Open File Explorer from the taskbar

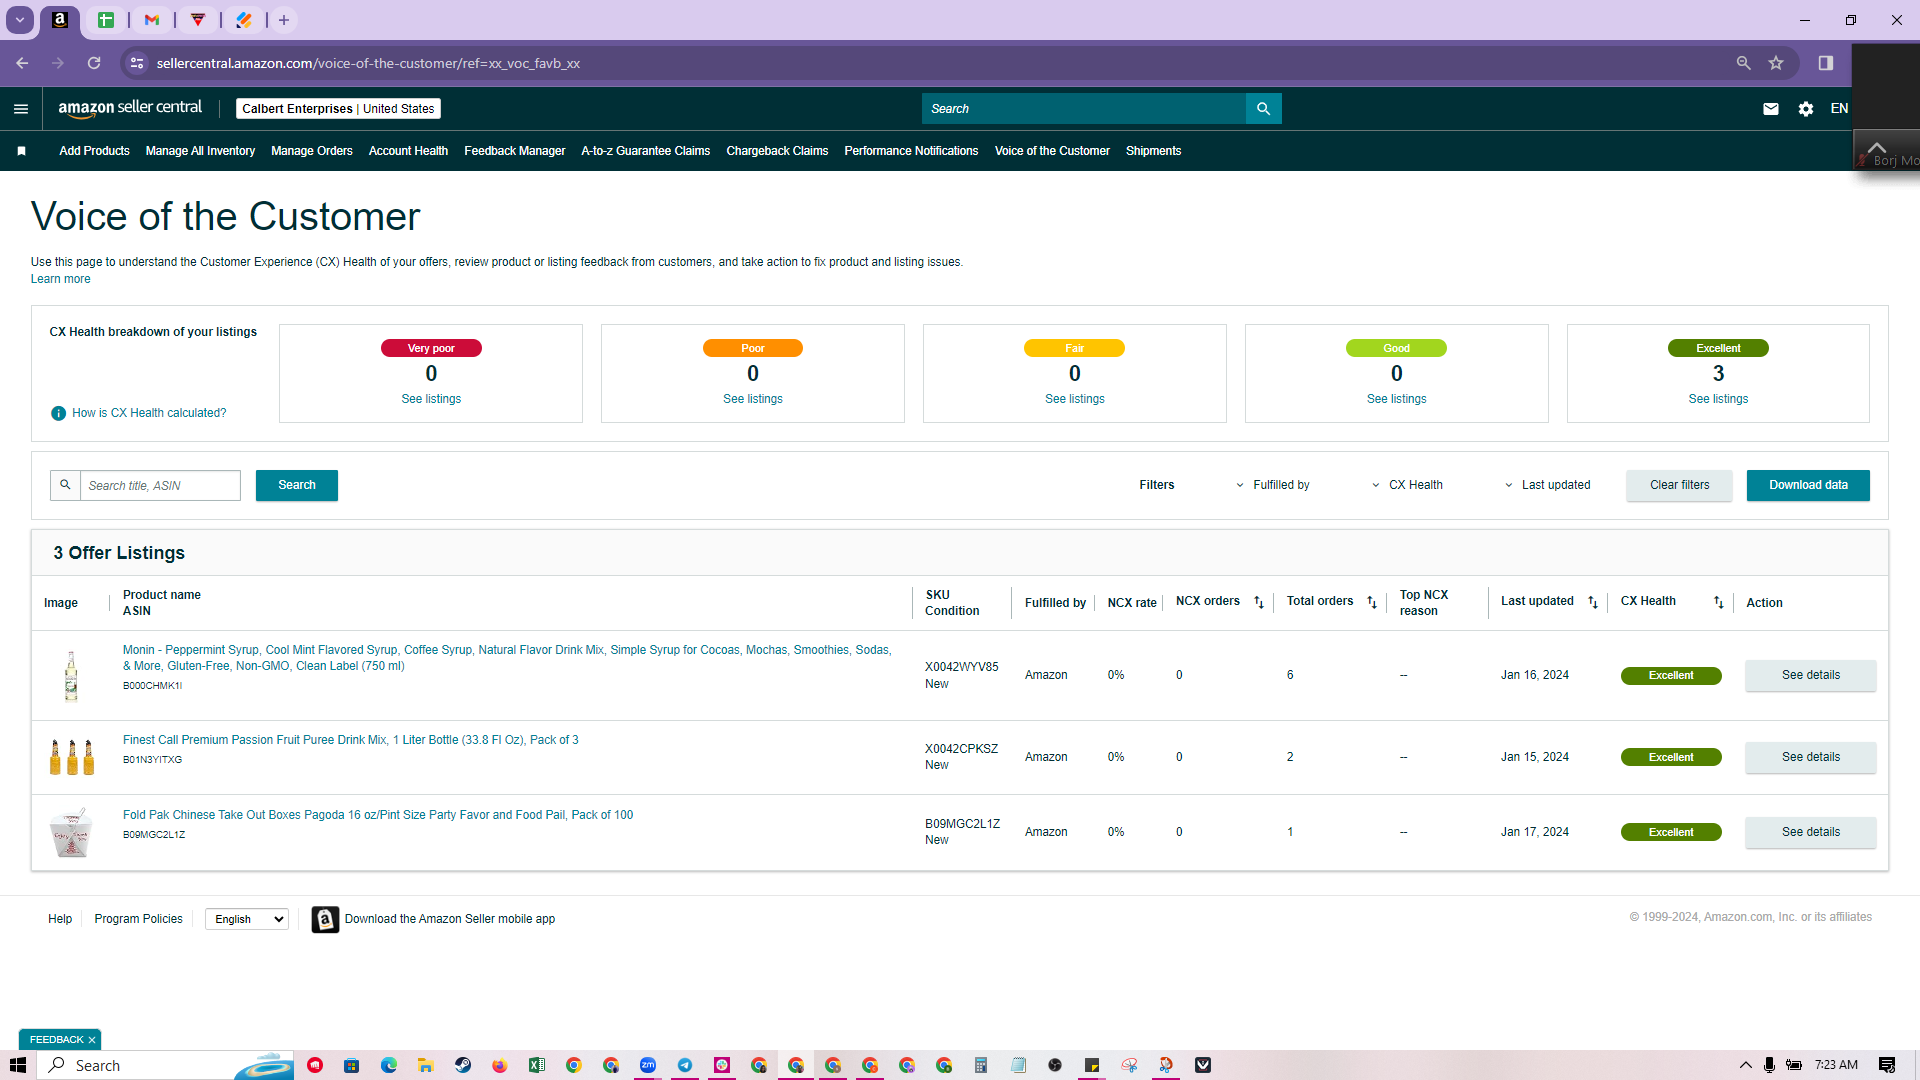(x=426, y=1065)
